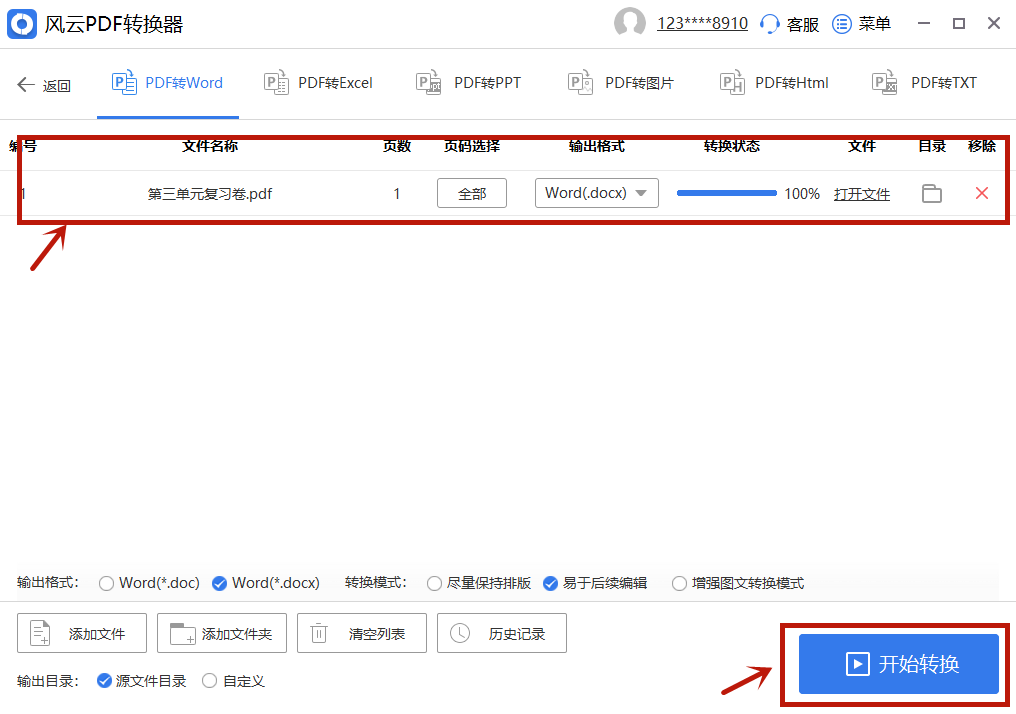
Task: Click the 文件名称 column header
Action: click(210, 146)
